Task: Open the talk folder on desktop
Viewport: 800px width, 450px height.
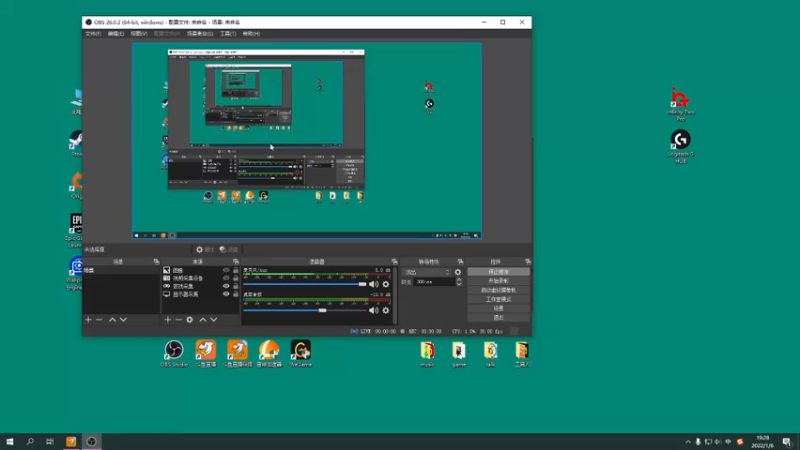Action: click(x=490, y=355)
